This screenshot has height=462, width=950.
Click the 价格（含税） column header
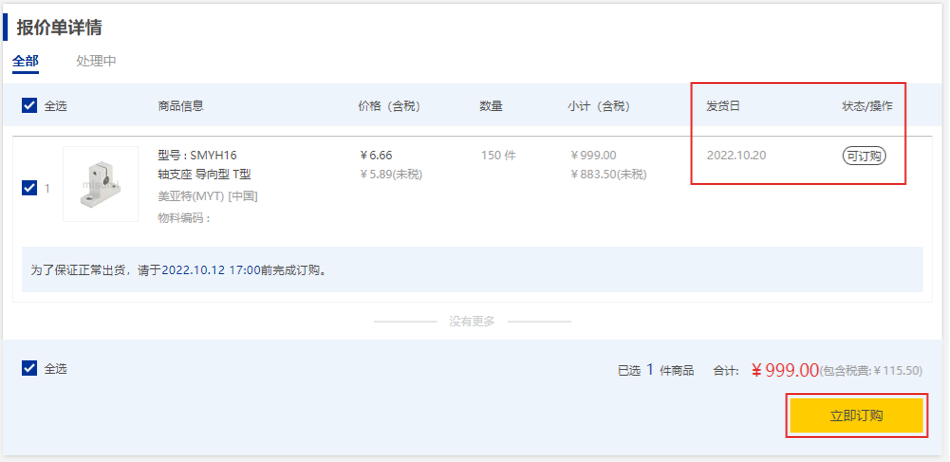(x=391, y=106)
